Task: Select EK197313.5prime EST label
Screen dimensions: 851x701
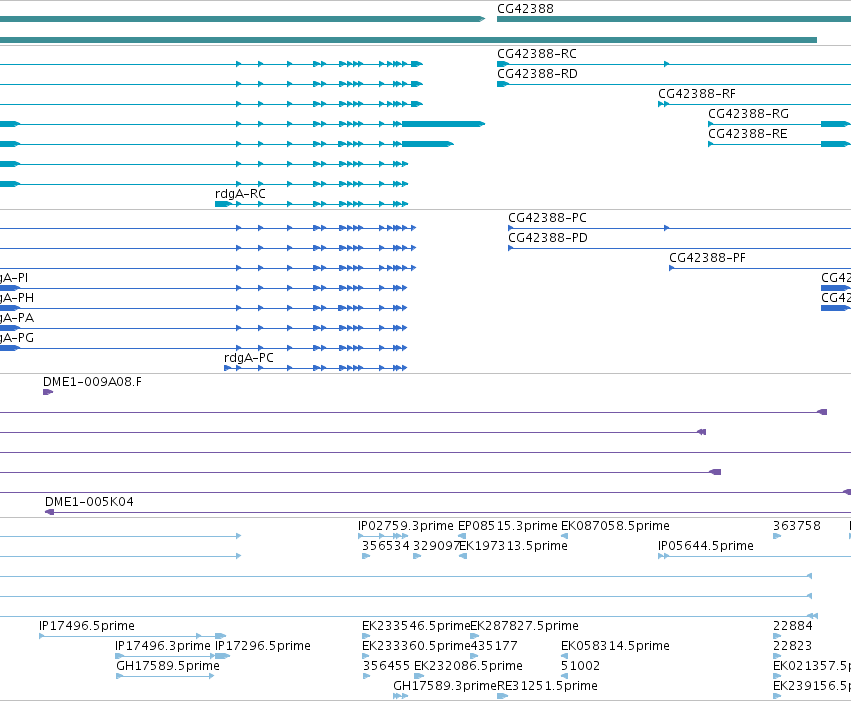Action: pos(513,546)
